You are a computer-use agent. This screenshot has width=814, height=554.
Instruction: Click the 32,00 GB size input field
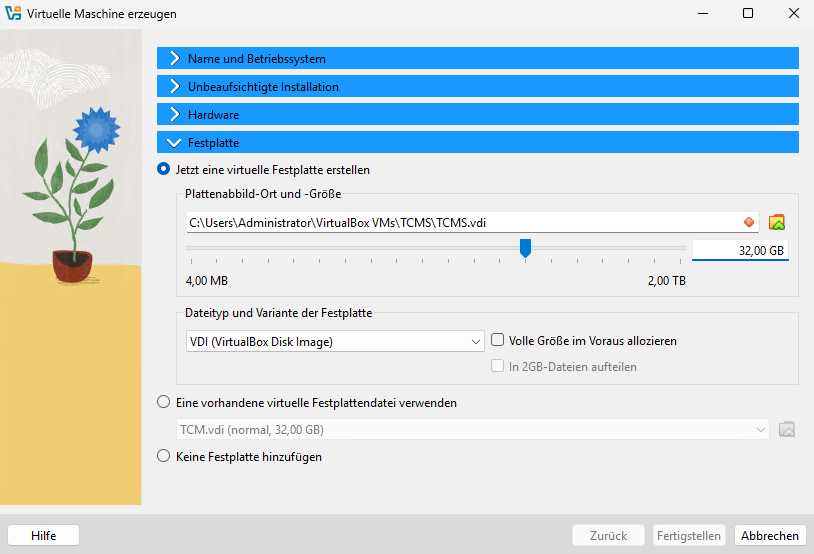point(740,250)
